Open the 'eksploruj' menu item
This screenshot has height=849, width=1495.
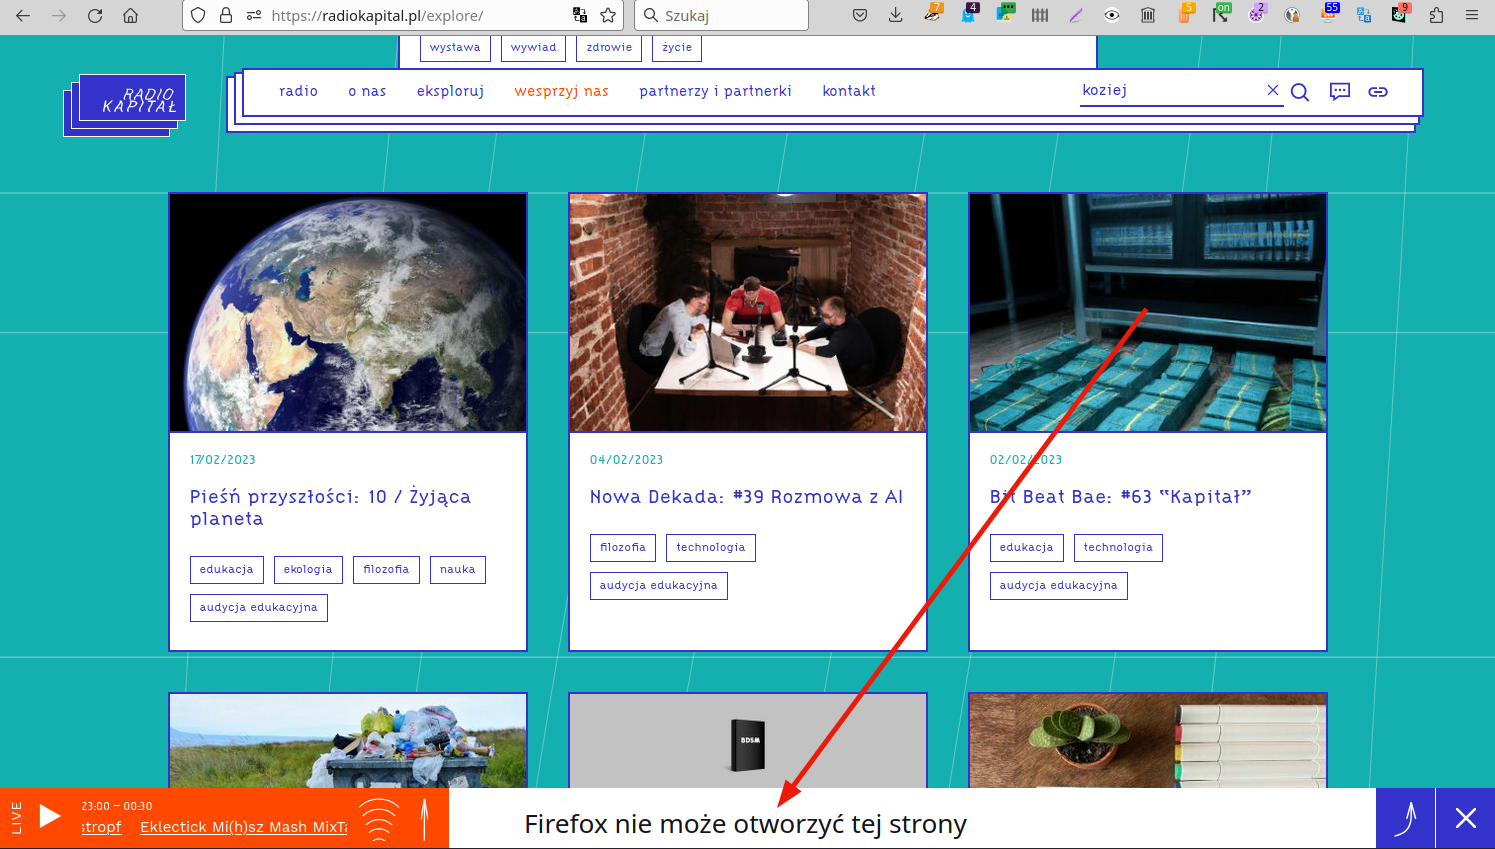point(450,91)
